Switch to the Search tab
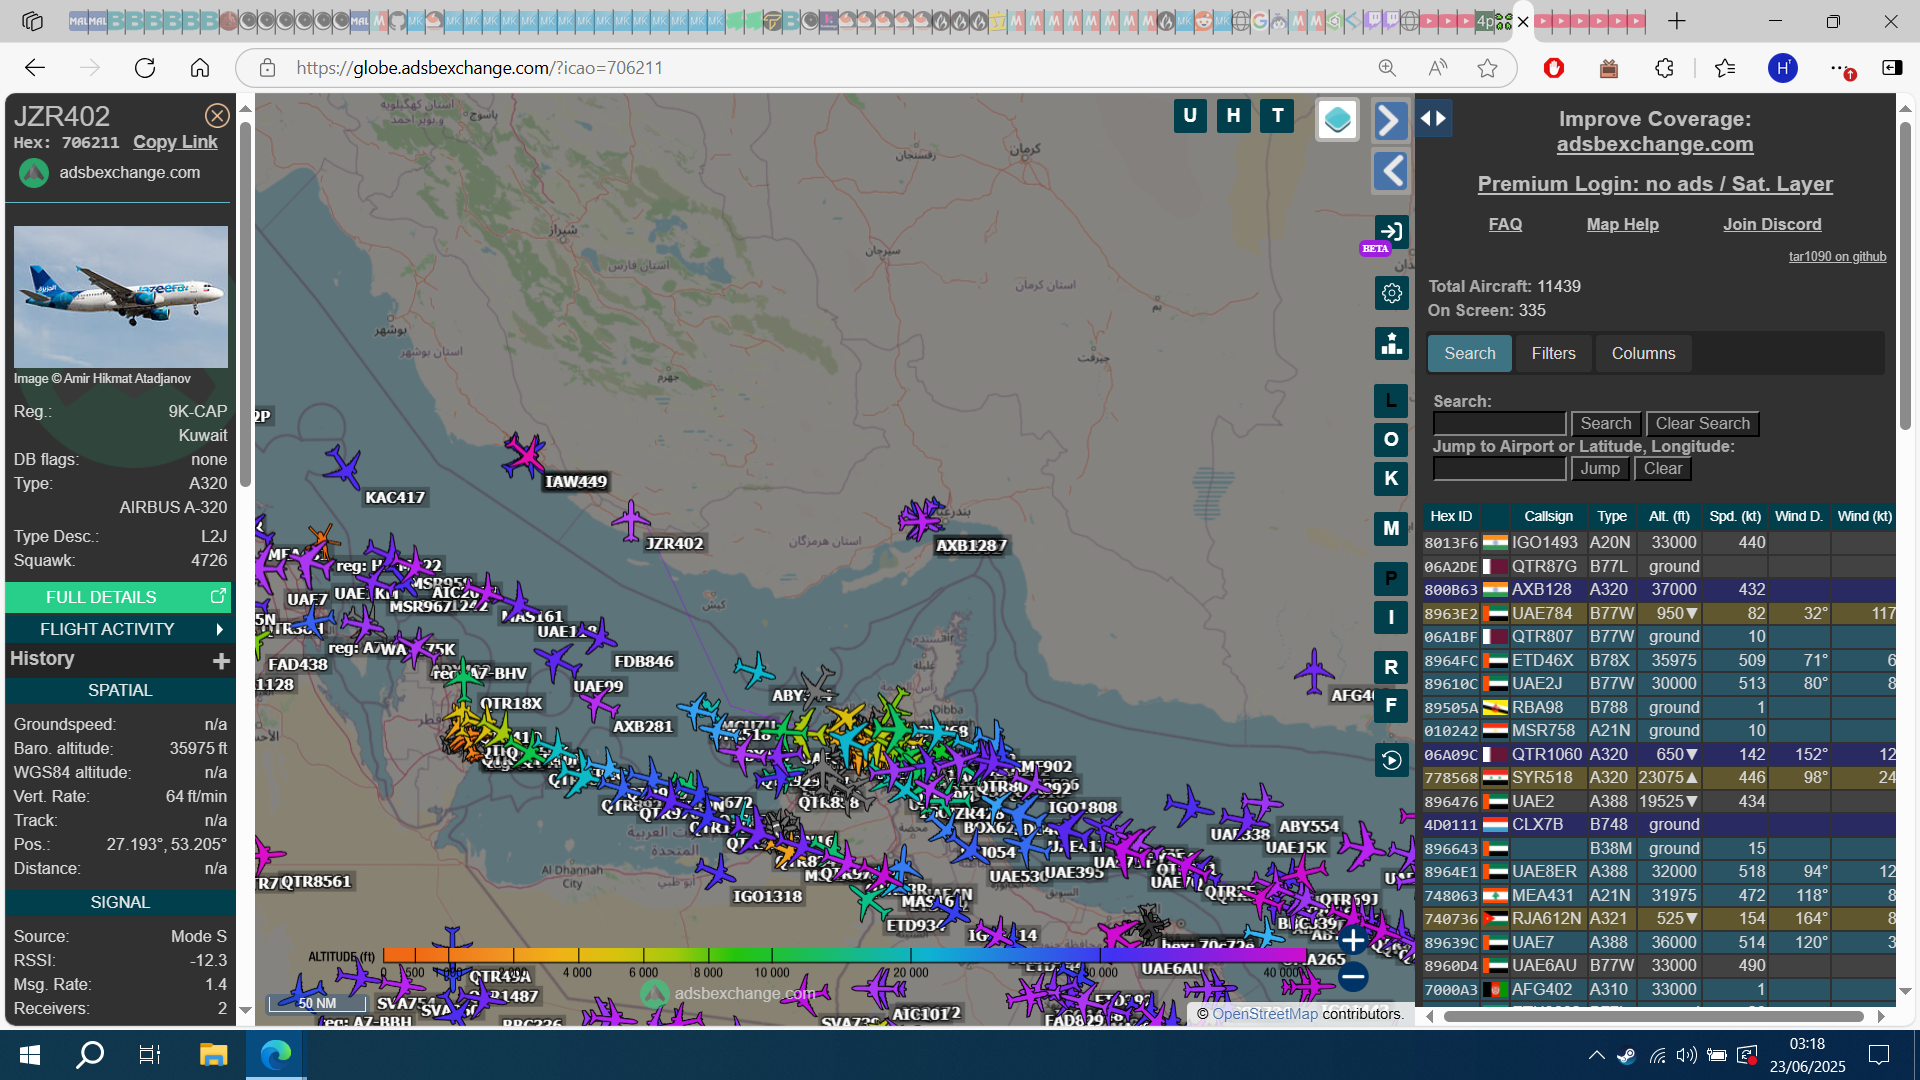 click(x=1469, y=354)
